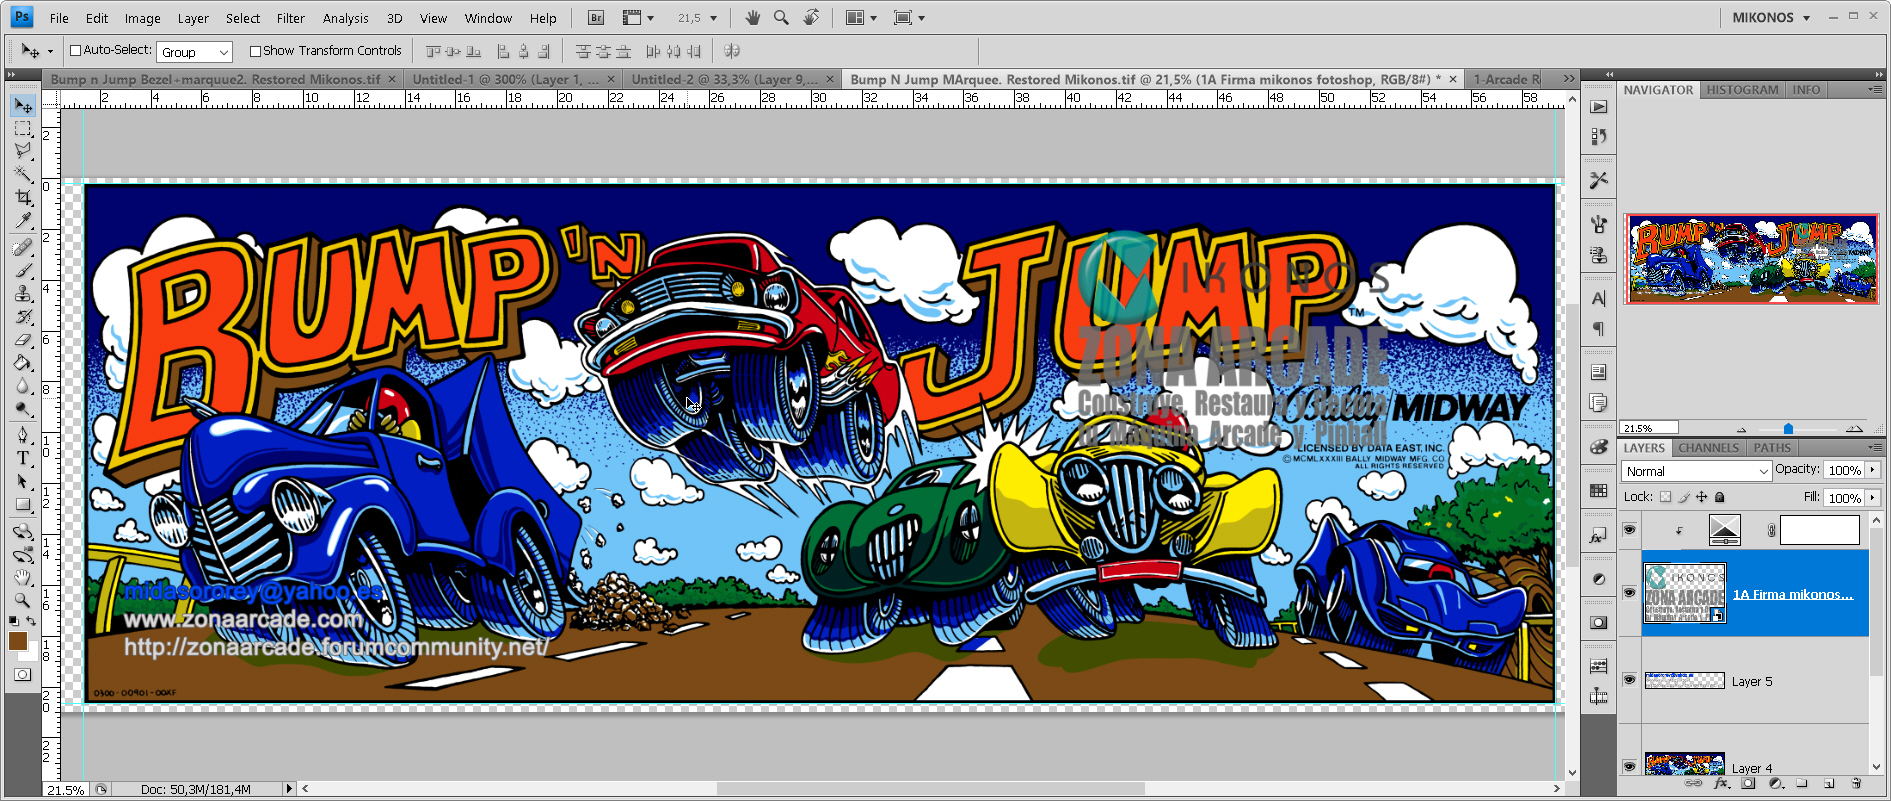Enable Show Transform Controls checkbox
Screen dimensions: 1891x801
point(255,51)
